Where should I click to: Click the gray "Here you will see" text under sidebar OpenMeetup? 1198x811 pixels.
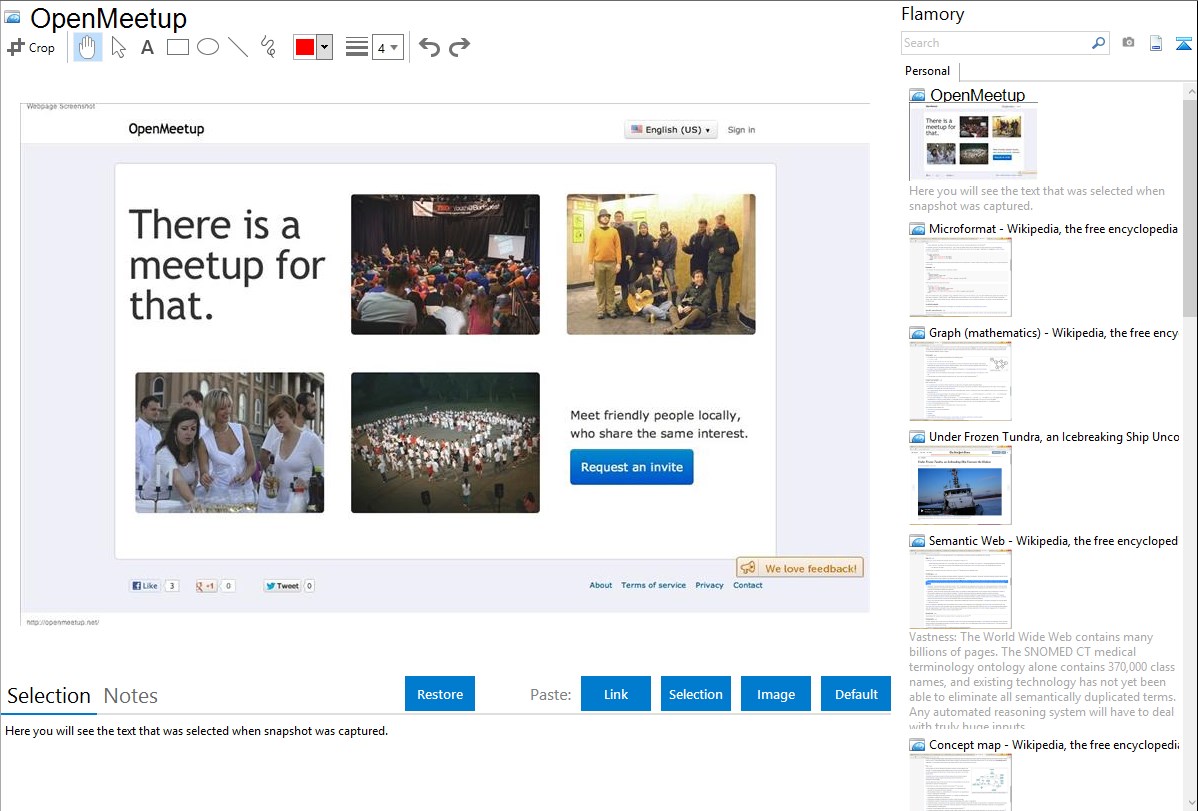tap(1037, 199)
